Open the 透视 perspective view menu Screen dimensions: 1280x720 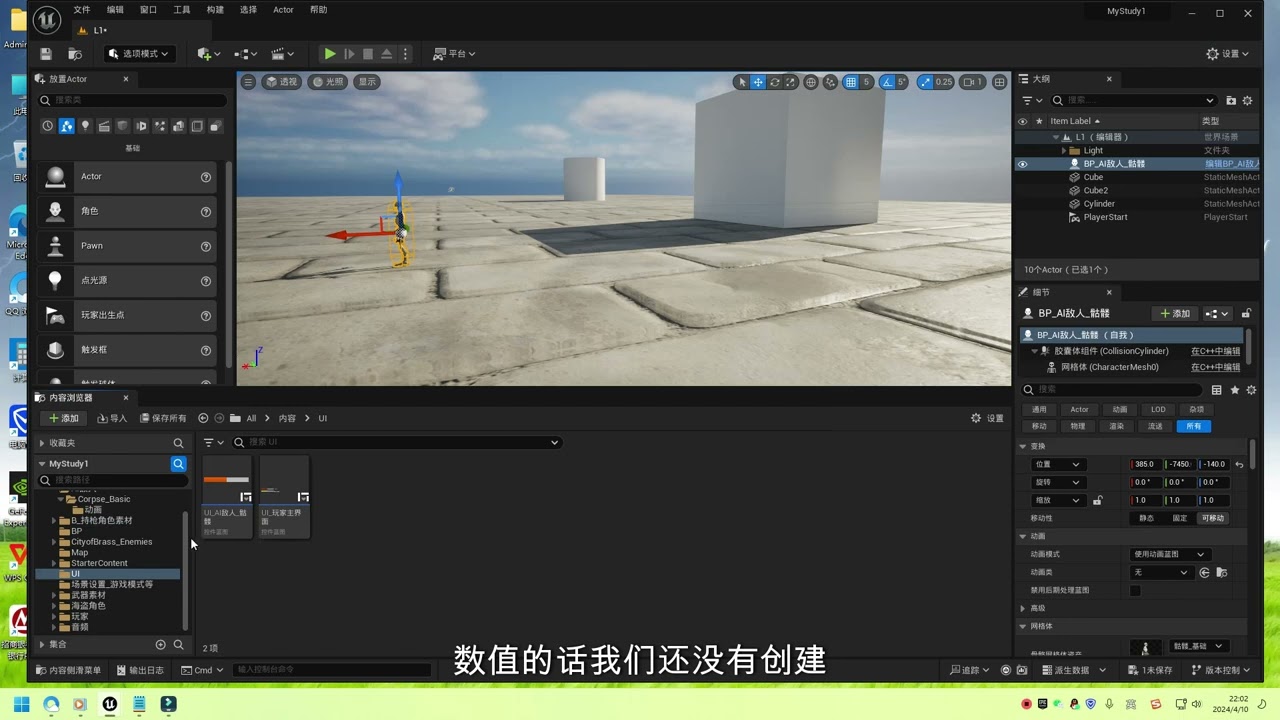pos(282,82)
